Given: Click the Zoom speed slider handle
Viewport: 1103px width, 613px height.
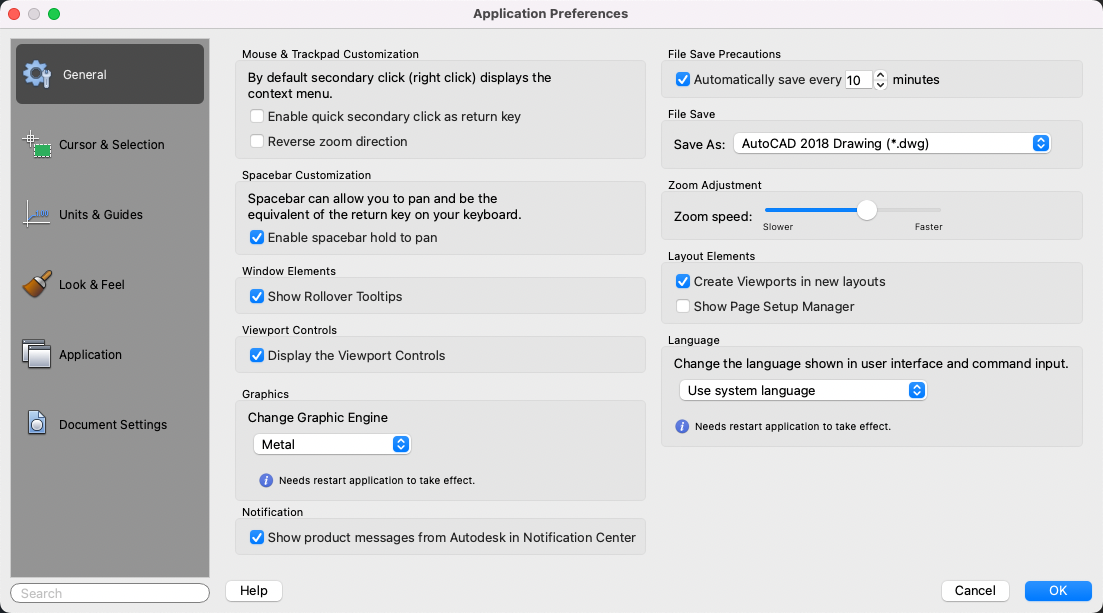Looking at the screenshot, I should pos(867,210).
